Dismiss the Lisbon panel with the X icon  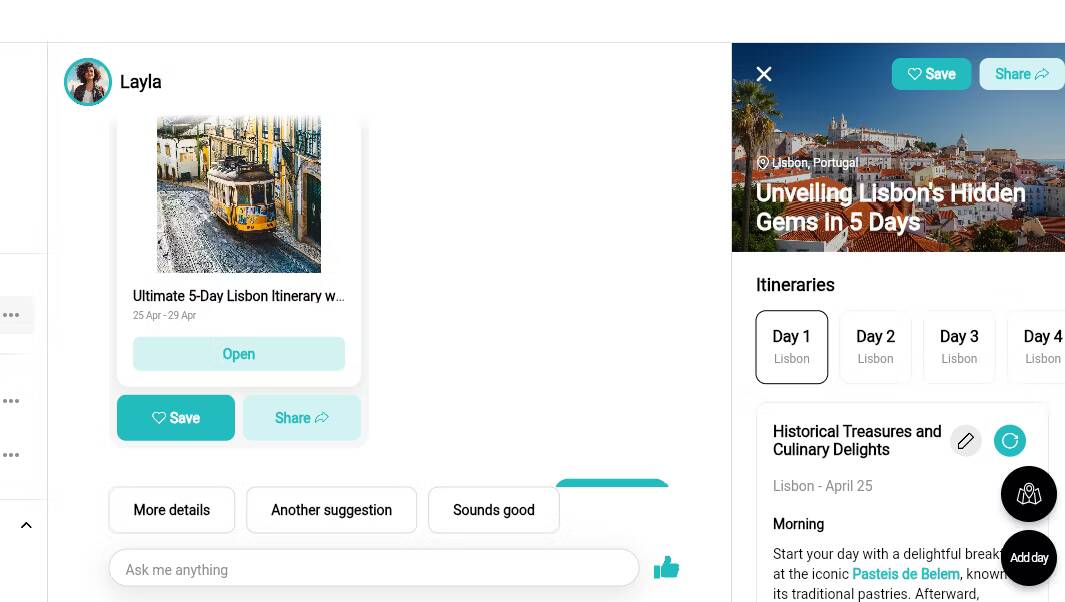tap(764, 74)
